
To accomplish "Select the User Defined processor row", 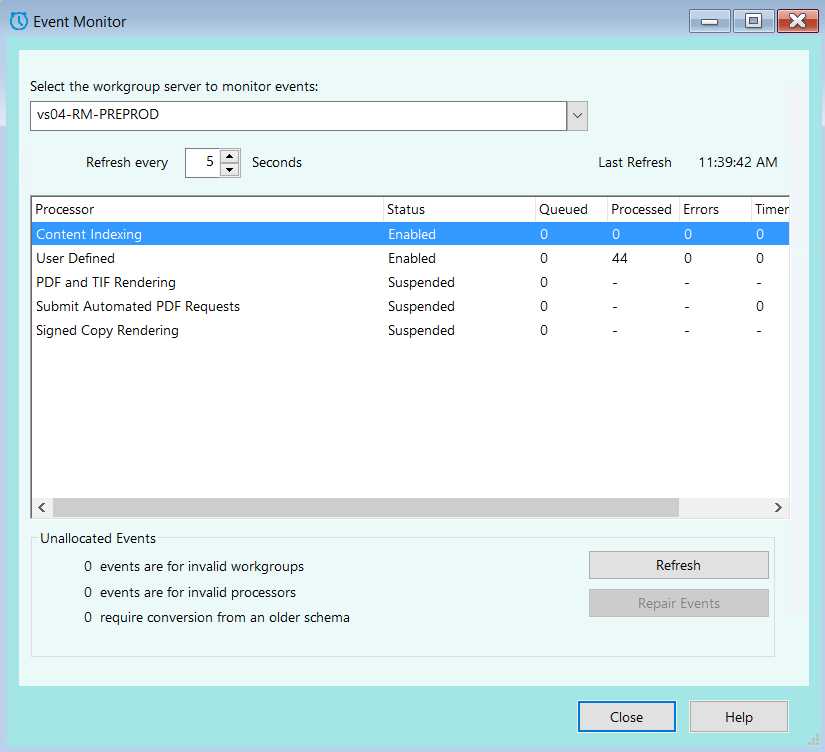I will pyautogui.click(x=200, y=258).
